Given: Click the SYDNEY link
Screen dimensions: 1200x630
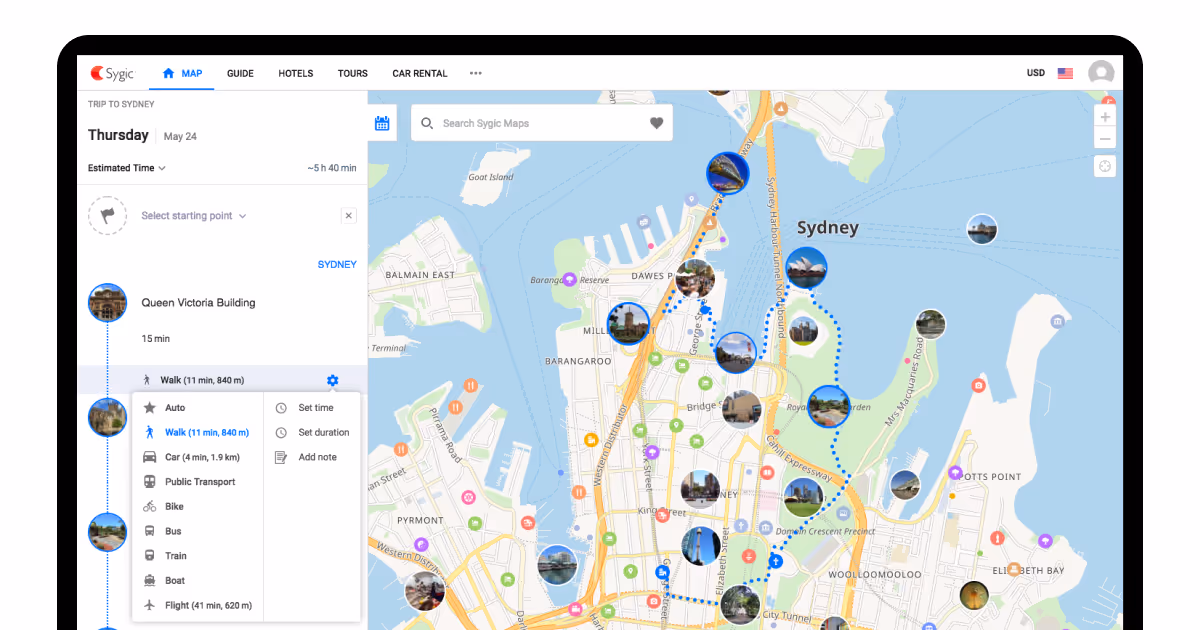Looking at the screenshot, I should (337, 265).
